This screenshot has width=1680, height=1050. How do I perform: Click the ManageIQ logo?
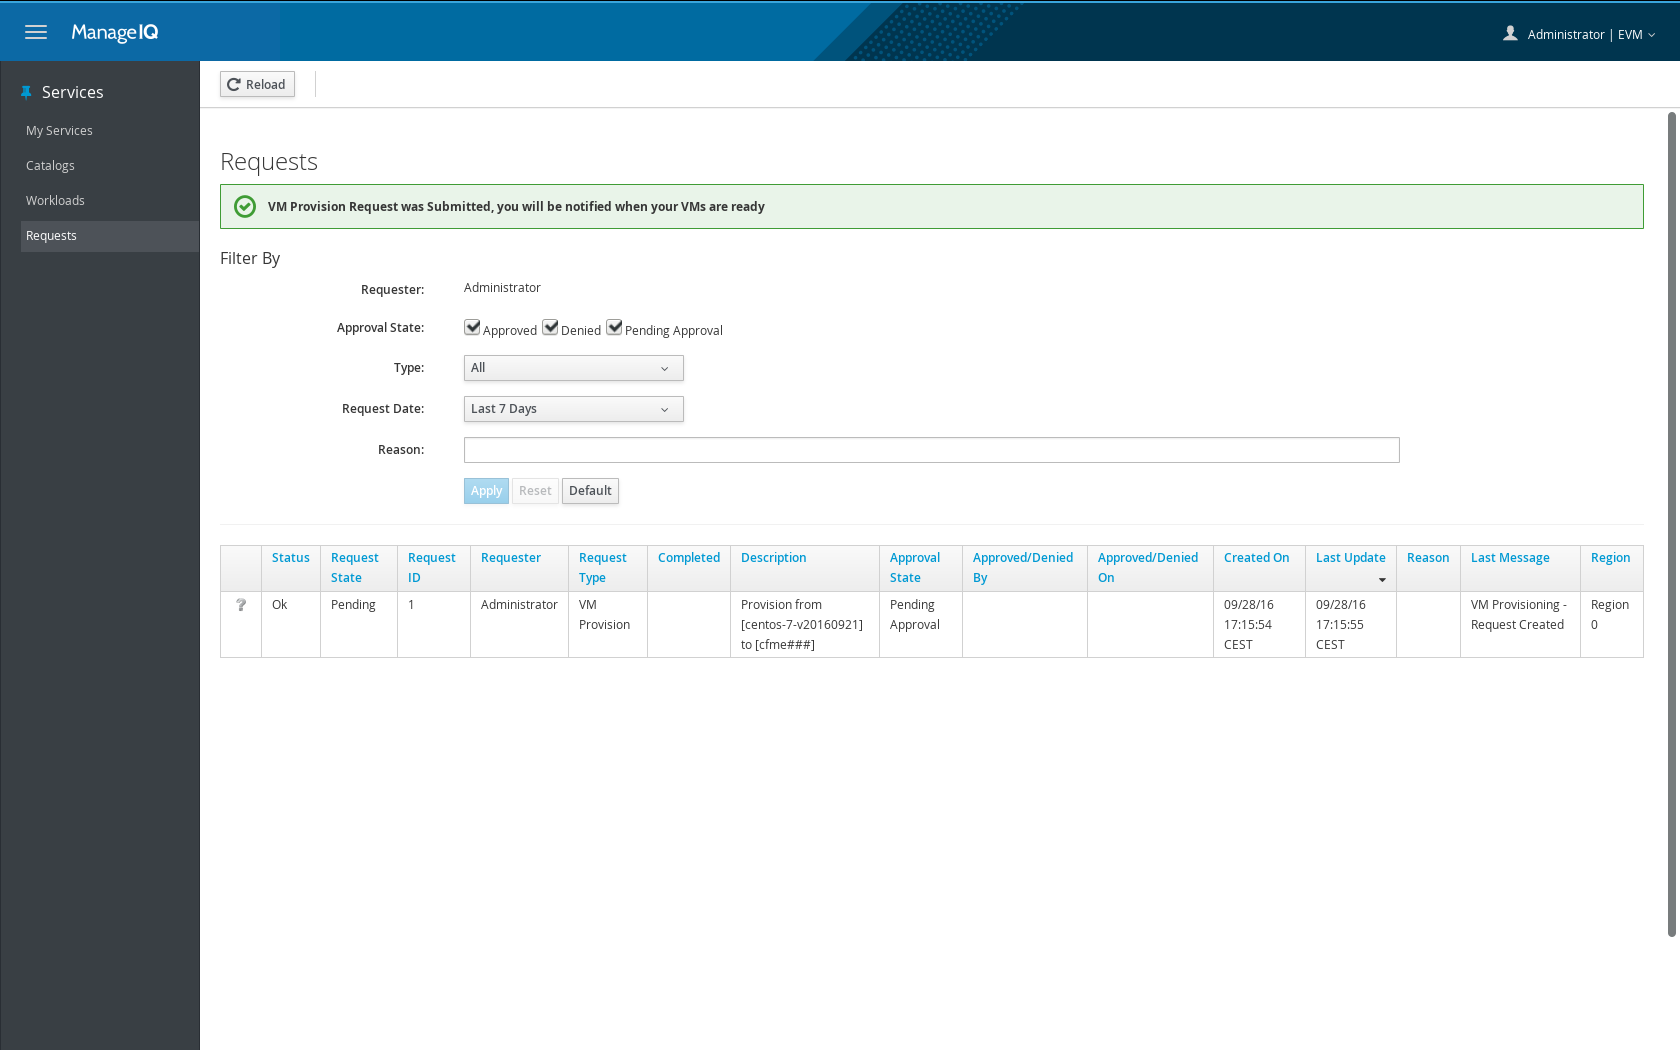(x=115, y=32)
